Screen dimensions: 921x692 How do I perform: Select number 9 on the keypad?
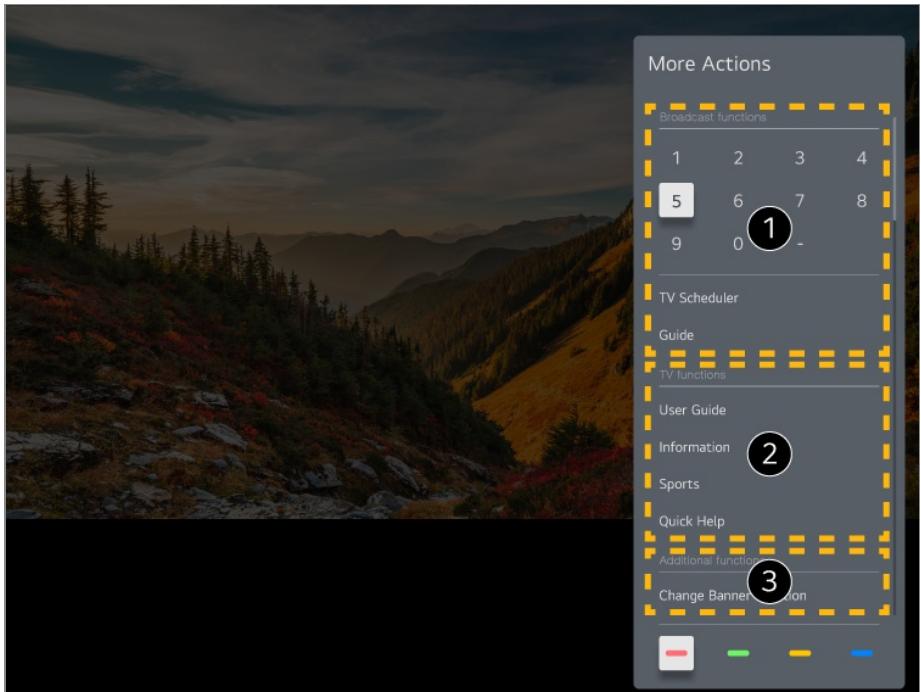click(676, 244)
